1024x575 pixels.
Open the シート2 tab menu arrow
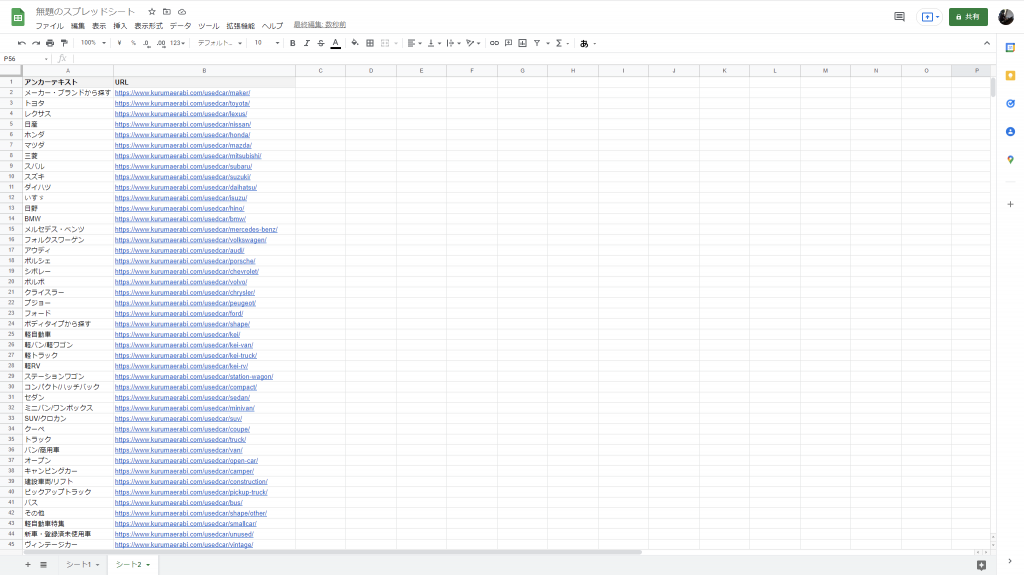pos(148,565)
